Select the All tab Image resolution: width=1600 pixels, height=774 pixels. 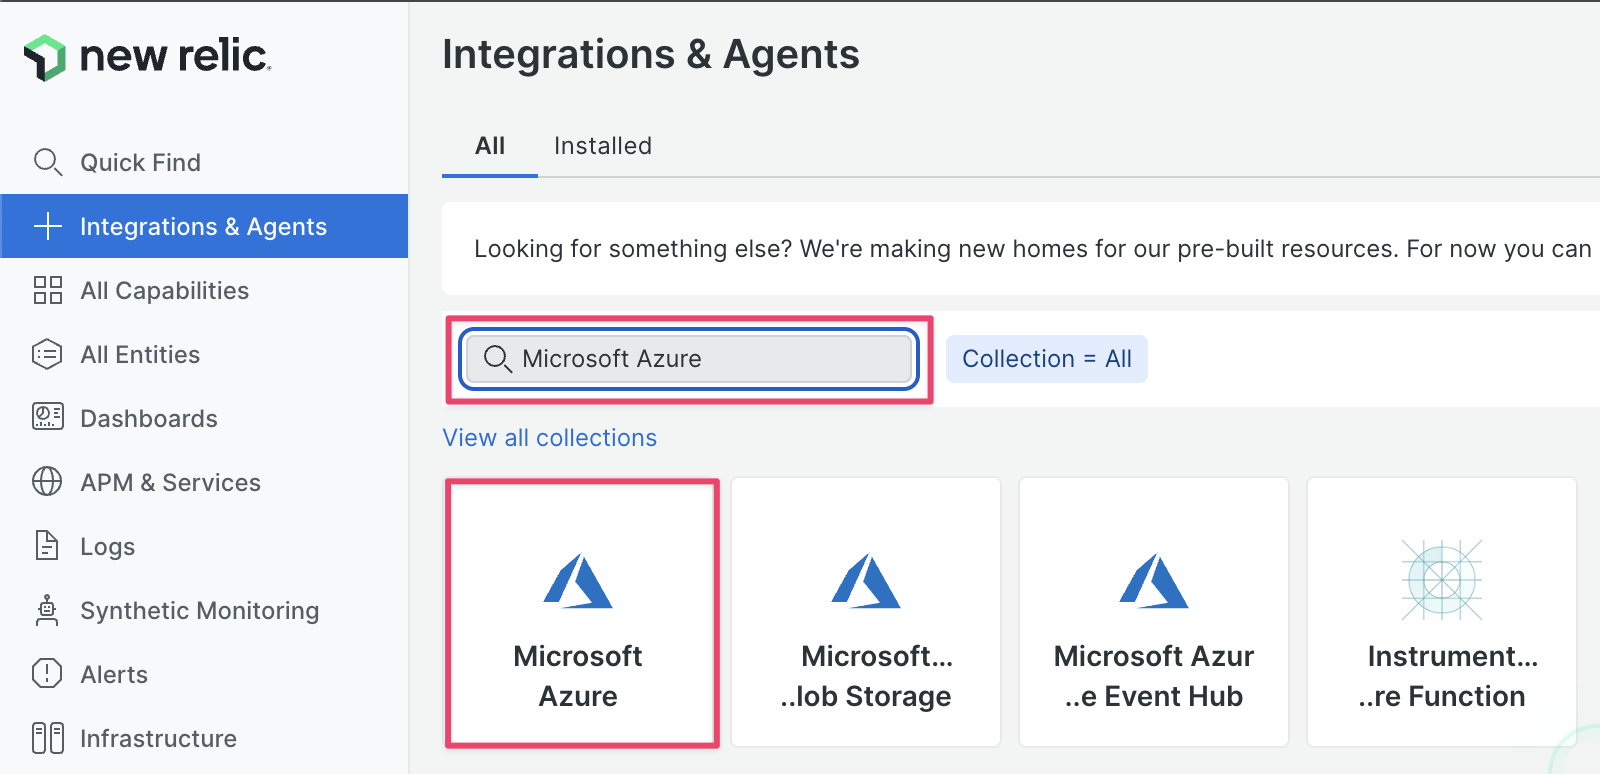tap(489, 145)
